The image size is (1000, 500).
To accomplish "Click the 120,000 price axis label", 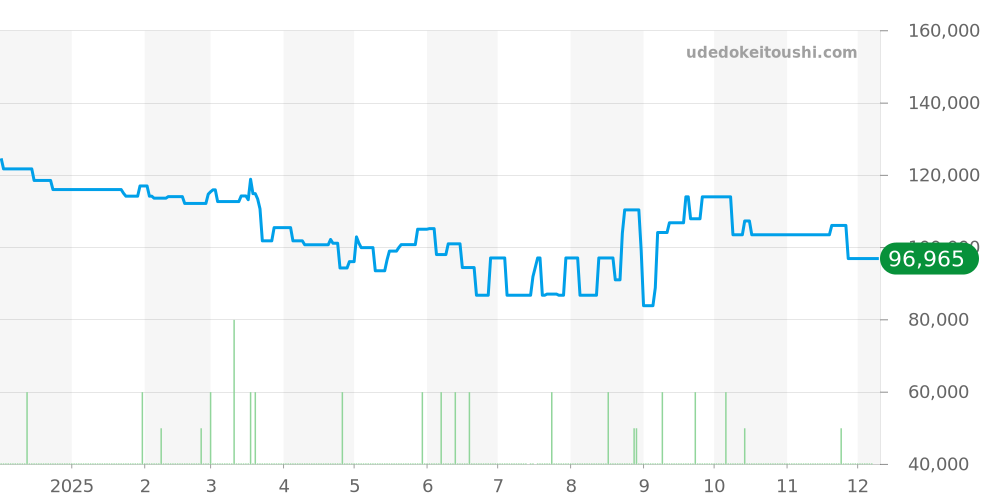I will click(x=943, y=176).
